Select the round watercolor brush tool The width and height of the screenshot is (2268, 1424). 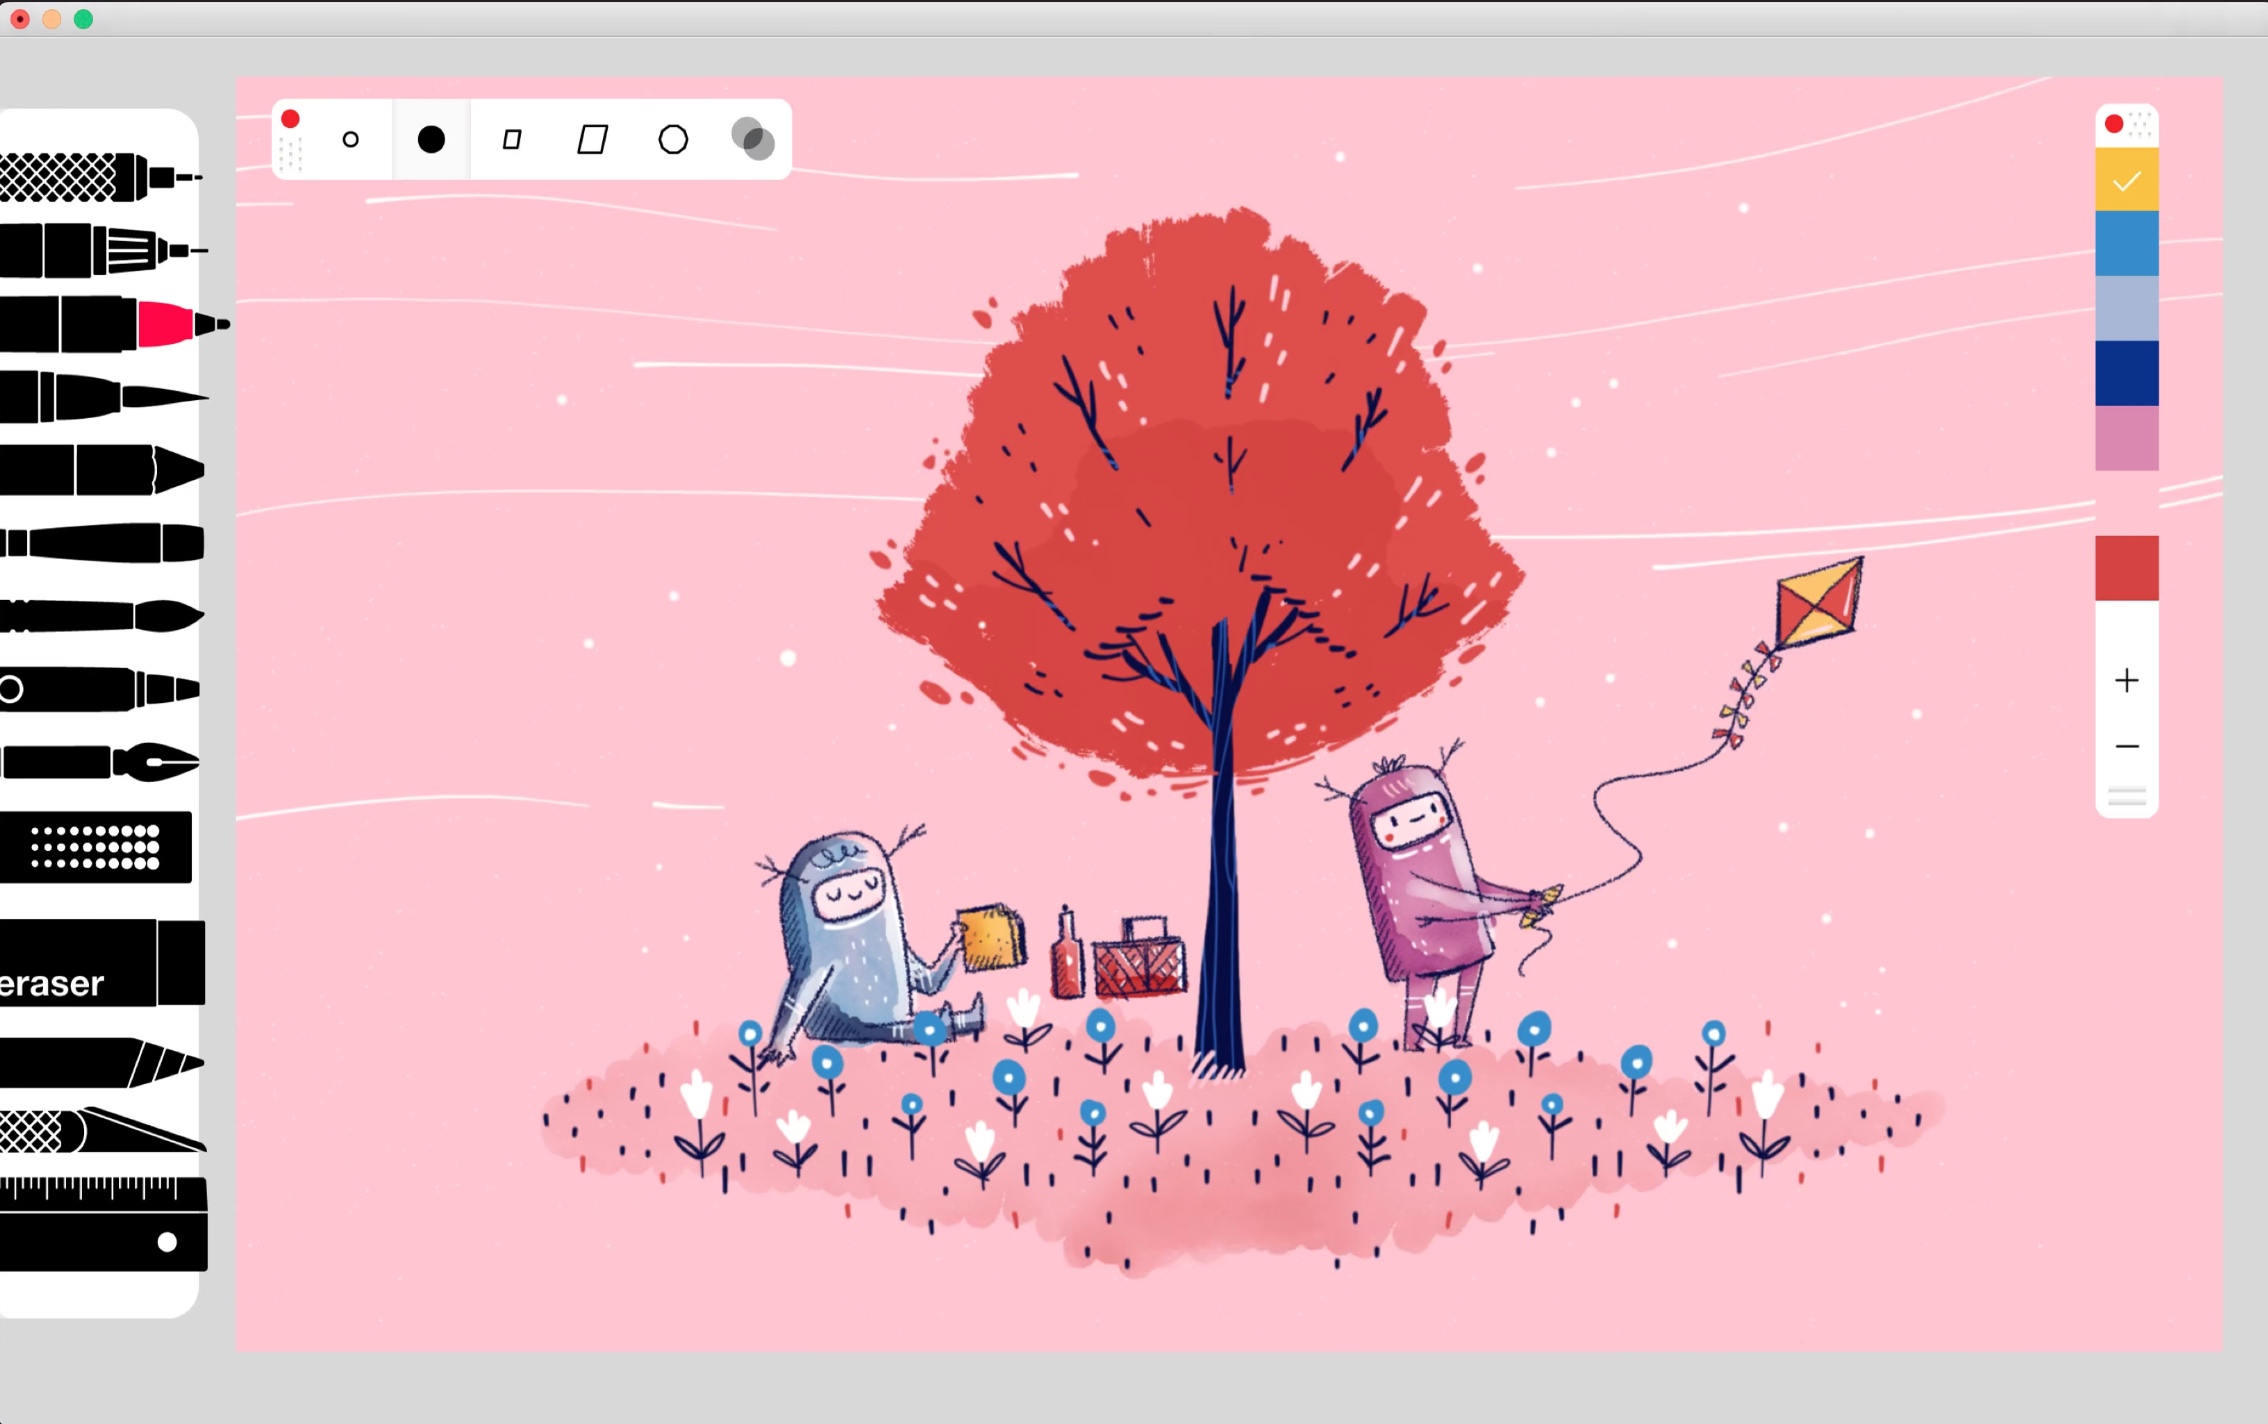click(100, 615)
